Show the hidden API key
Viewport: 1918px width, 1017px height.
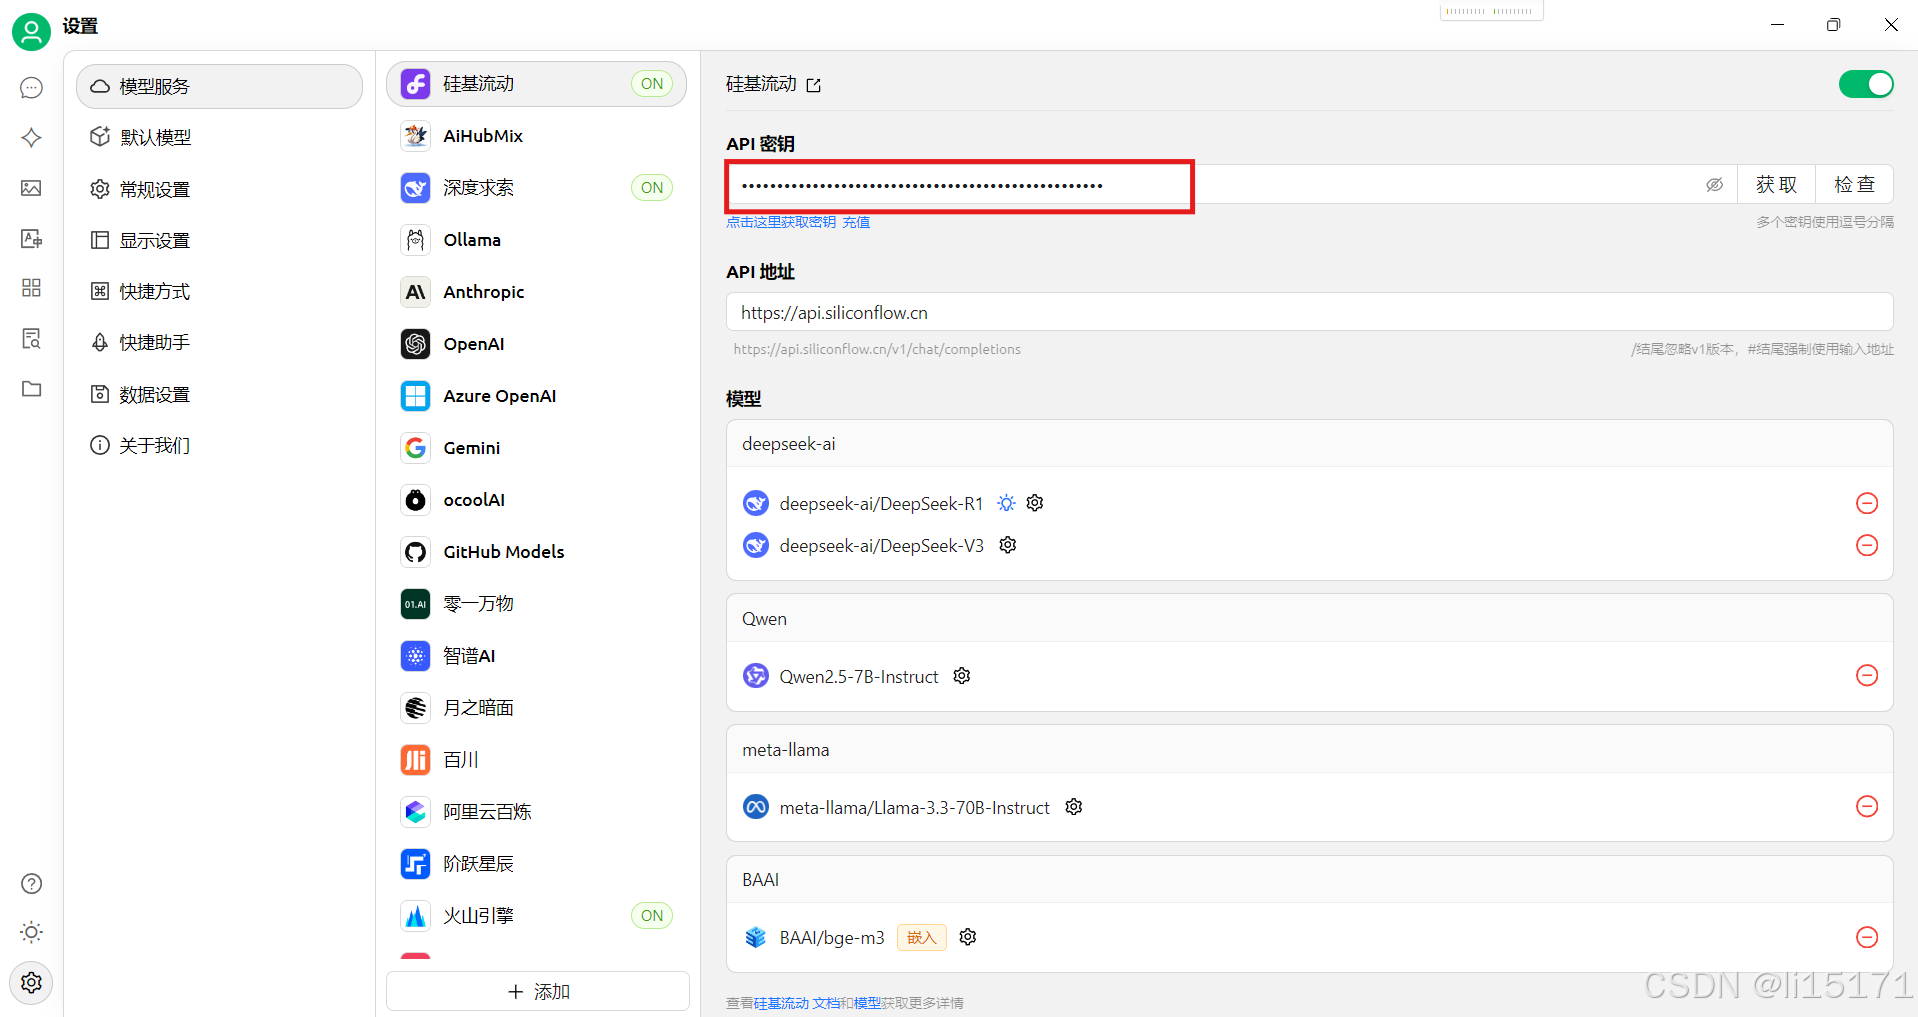pyautogui.click(x=1714, y=185)
